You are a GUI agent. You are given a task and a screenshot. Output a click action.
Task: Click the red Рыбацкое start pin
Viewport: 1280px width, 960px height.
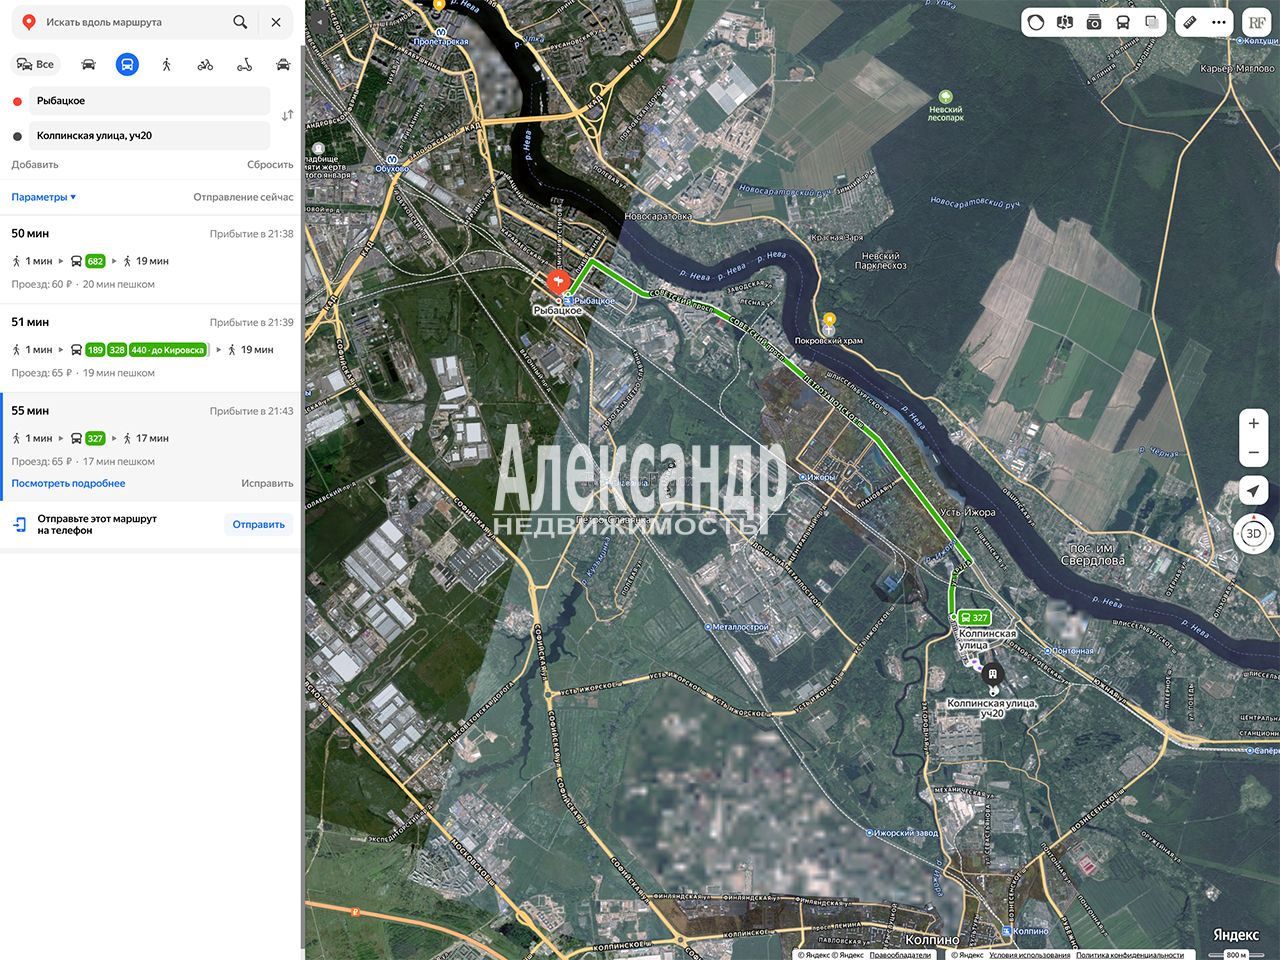(x=557, y=282)
